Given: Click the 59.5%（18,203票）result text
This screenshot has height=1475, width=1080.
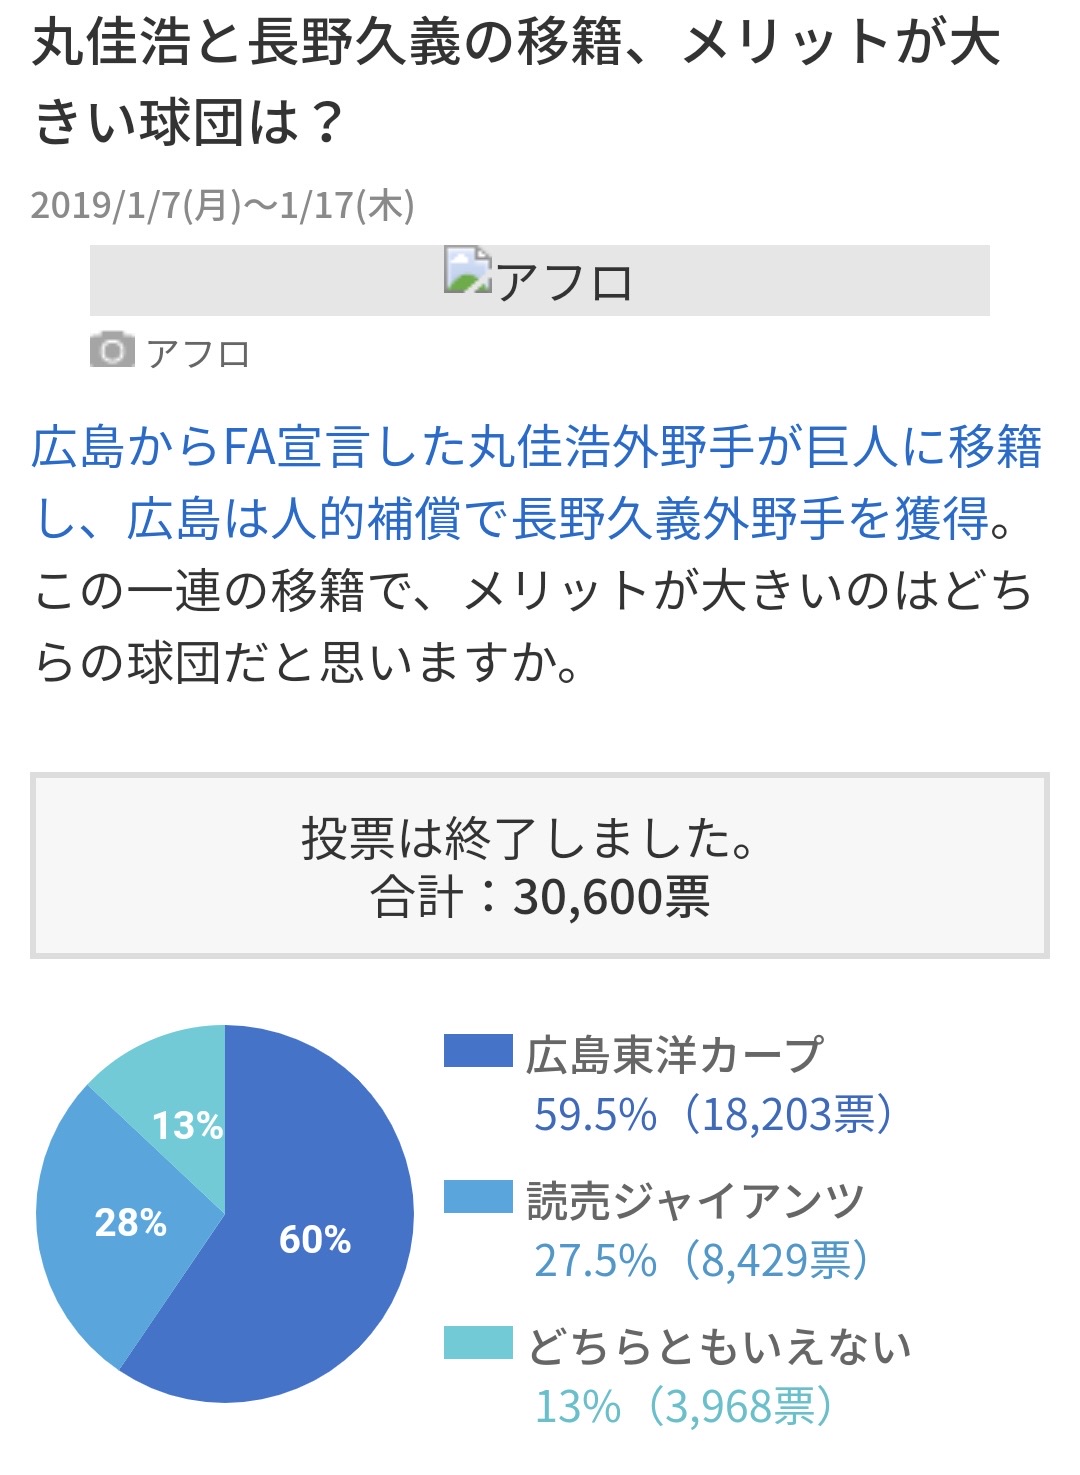Looking at the screenshot, I should pos(713,1114).
